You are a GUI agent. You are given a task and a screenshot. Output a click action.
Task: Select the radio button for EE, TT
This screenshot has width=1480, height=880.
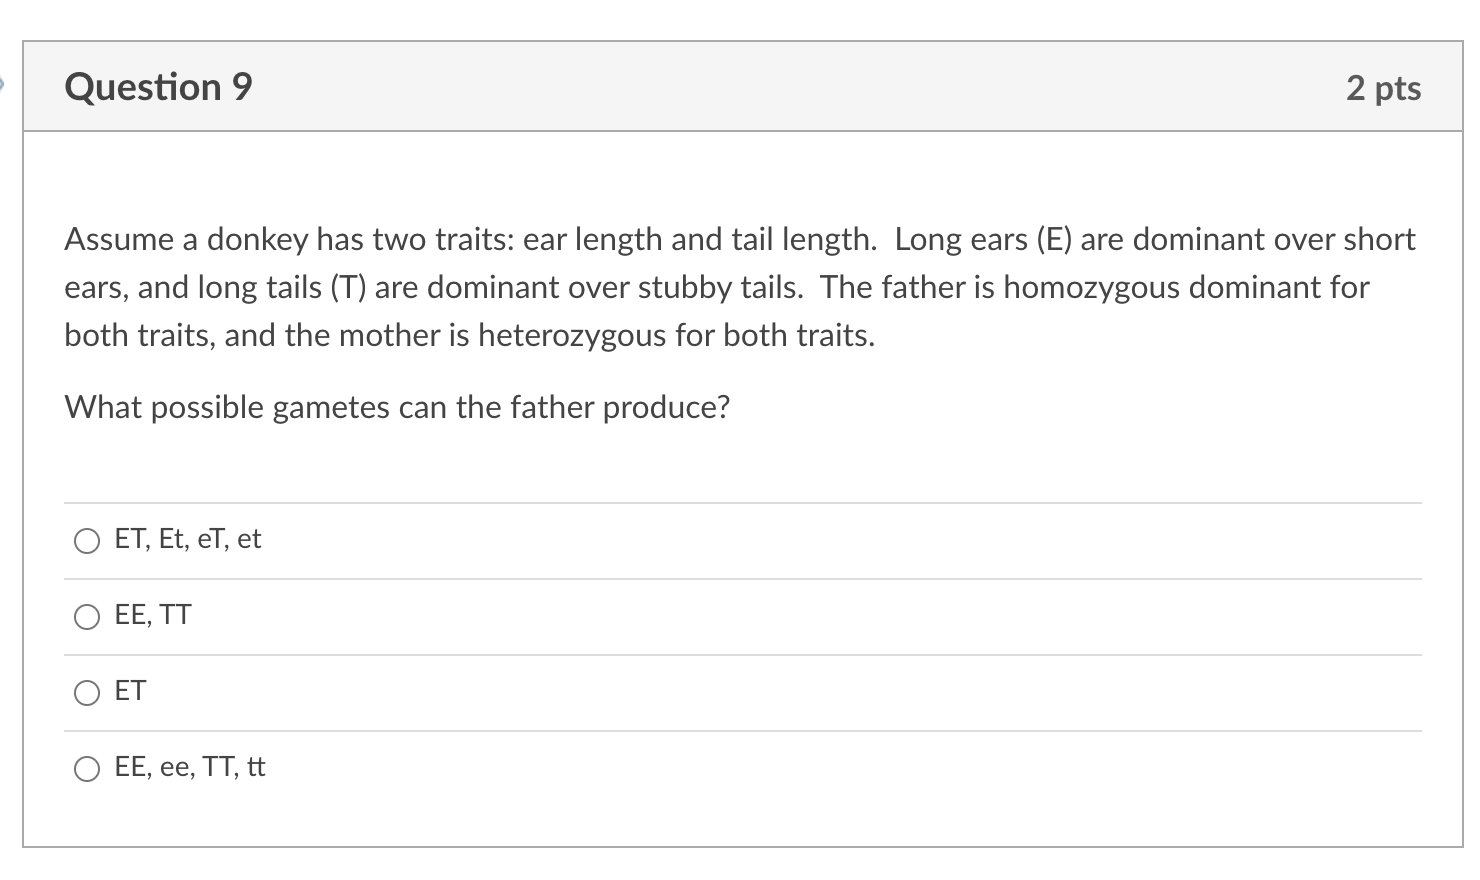point(87,617)
